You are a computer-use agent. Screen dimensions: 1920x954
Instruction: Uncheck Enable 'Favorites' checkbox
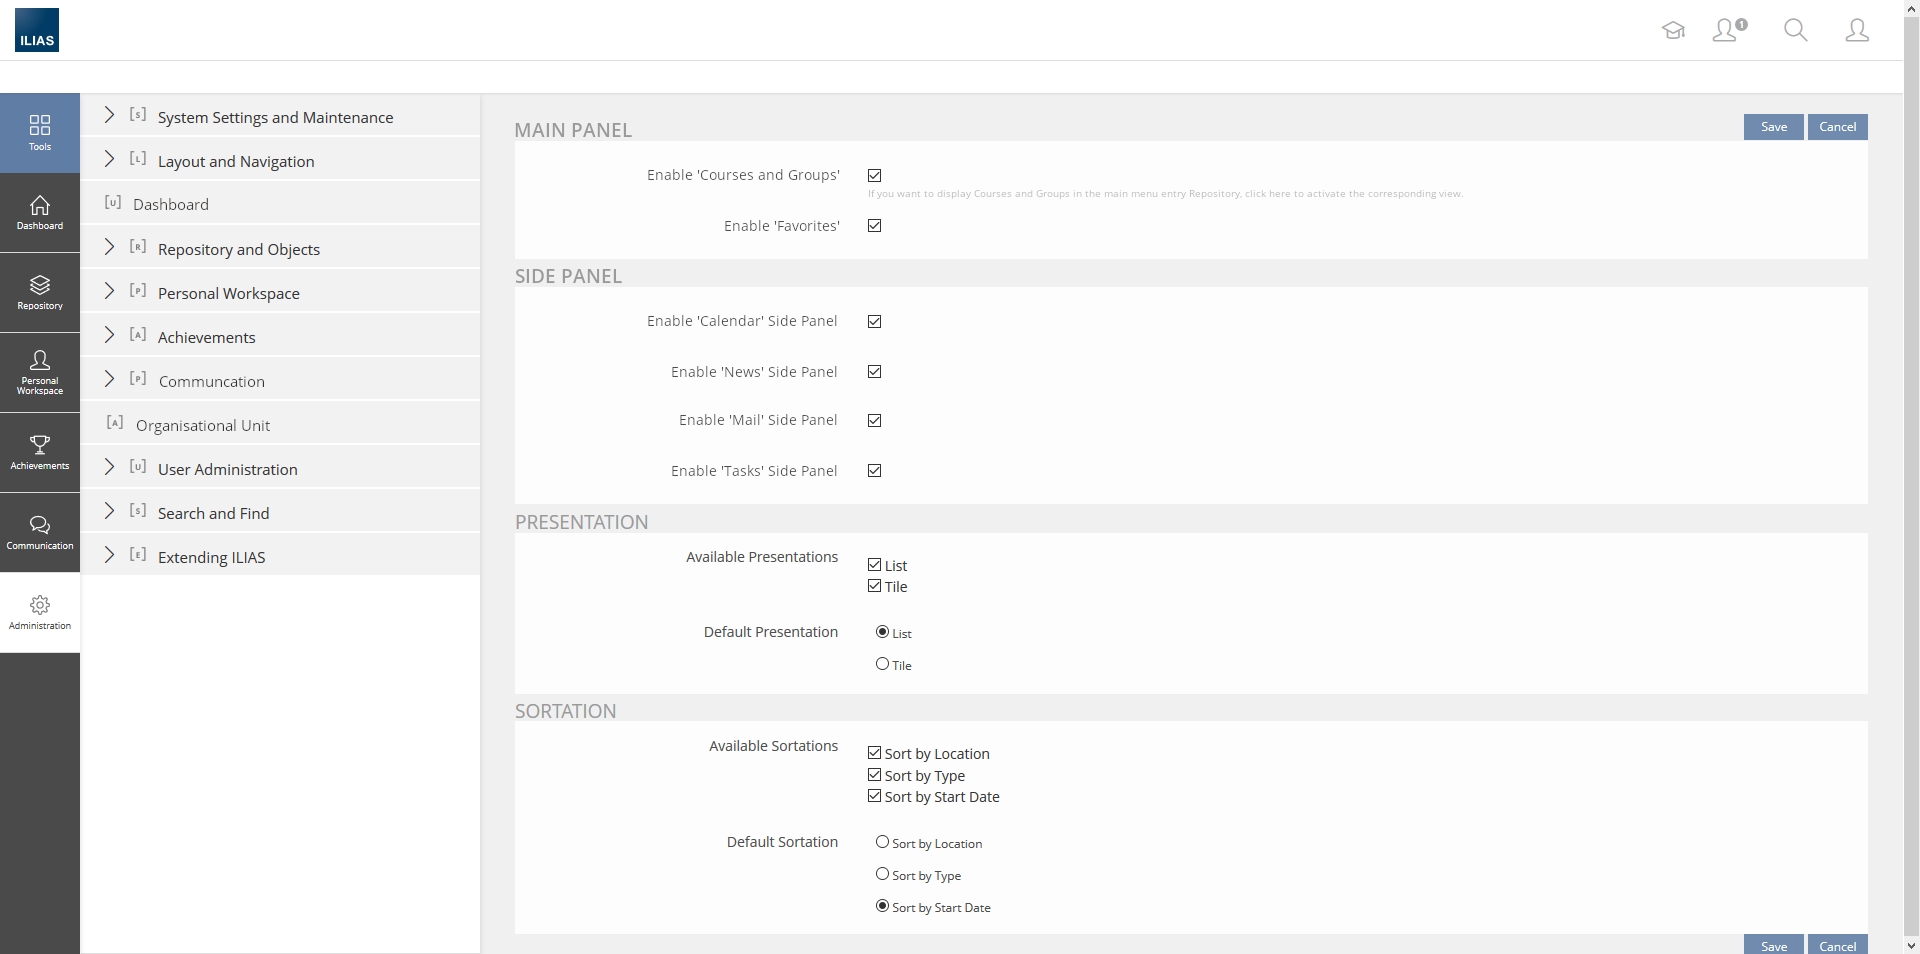(875, 226)
